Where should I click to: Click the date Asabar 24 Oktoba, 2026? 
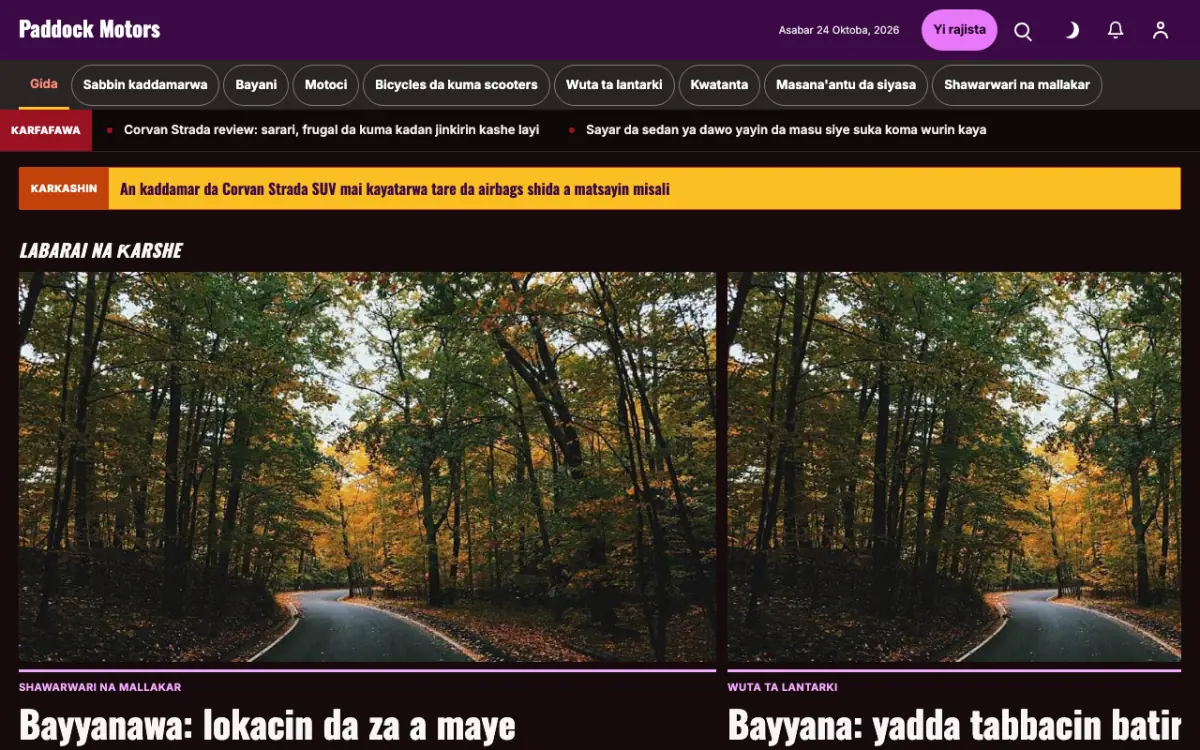839,30
